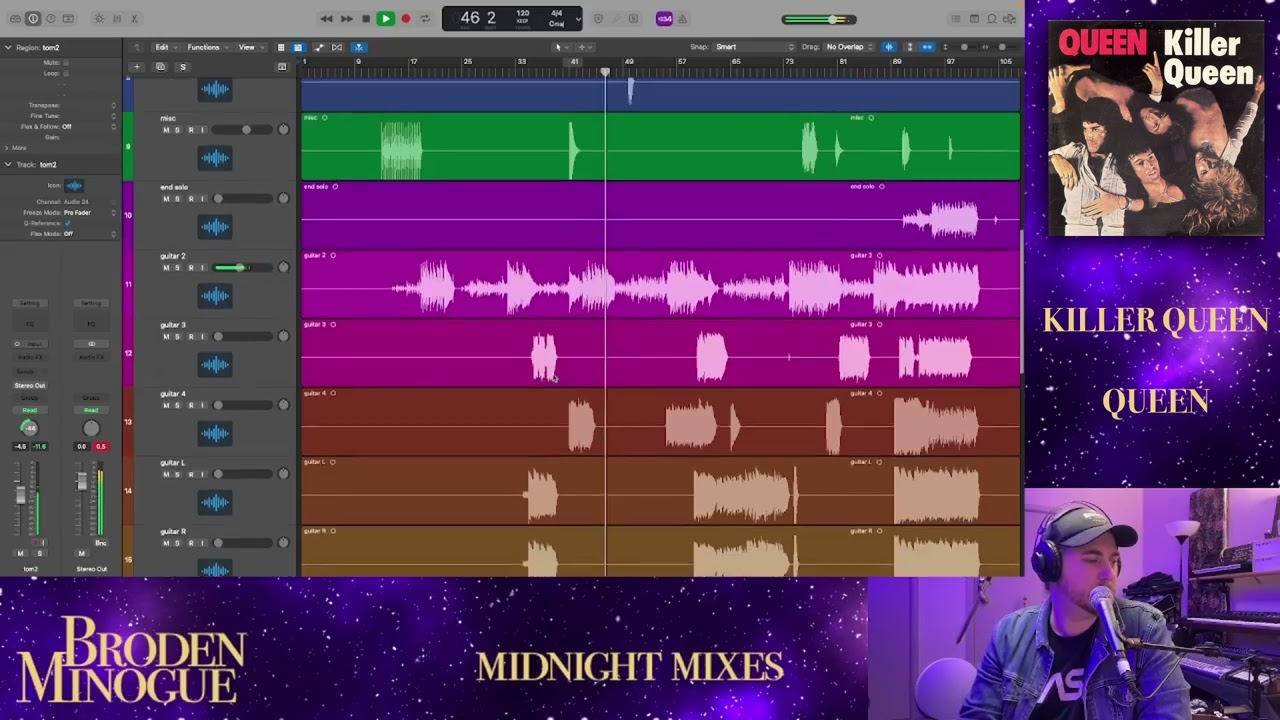Screen dimensions: 1280x720
Task: Rewind the transport
Action: click(x=326, y=18)
